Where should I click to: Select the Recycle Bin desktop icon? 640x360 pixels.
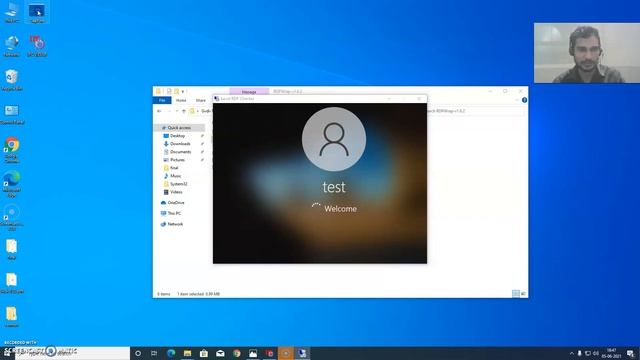[11, 80]
